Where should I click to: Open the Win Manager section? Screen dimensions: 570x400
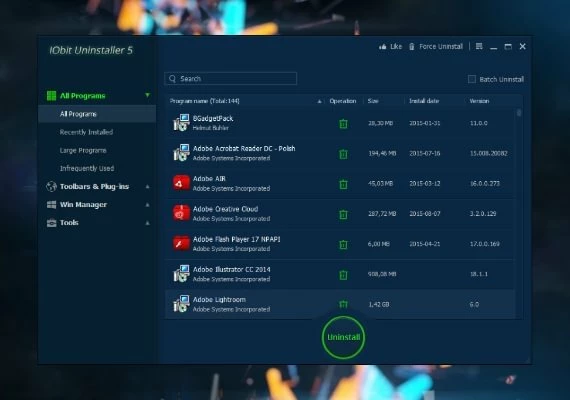coord(83,205)
